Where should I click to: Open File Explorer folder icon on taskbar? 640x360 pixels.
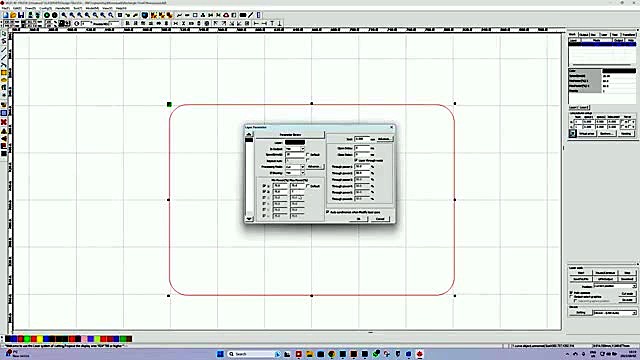click(309, 354)
